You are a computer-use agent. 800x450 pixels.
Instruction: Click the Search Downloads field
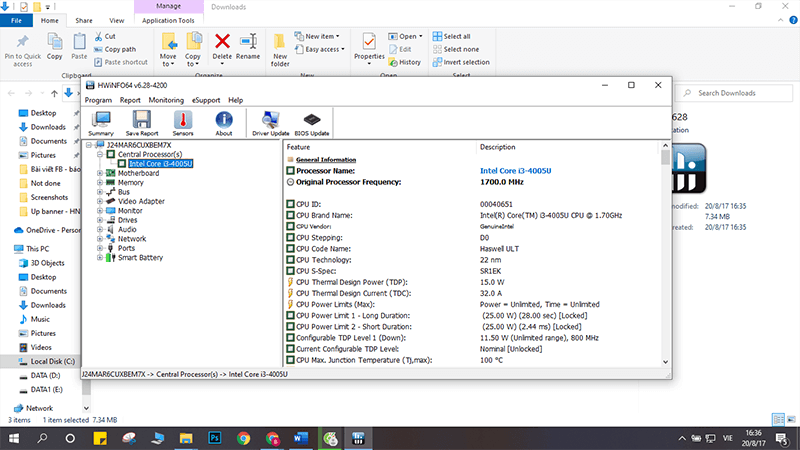coord(735,93)
